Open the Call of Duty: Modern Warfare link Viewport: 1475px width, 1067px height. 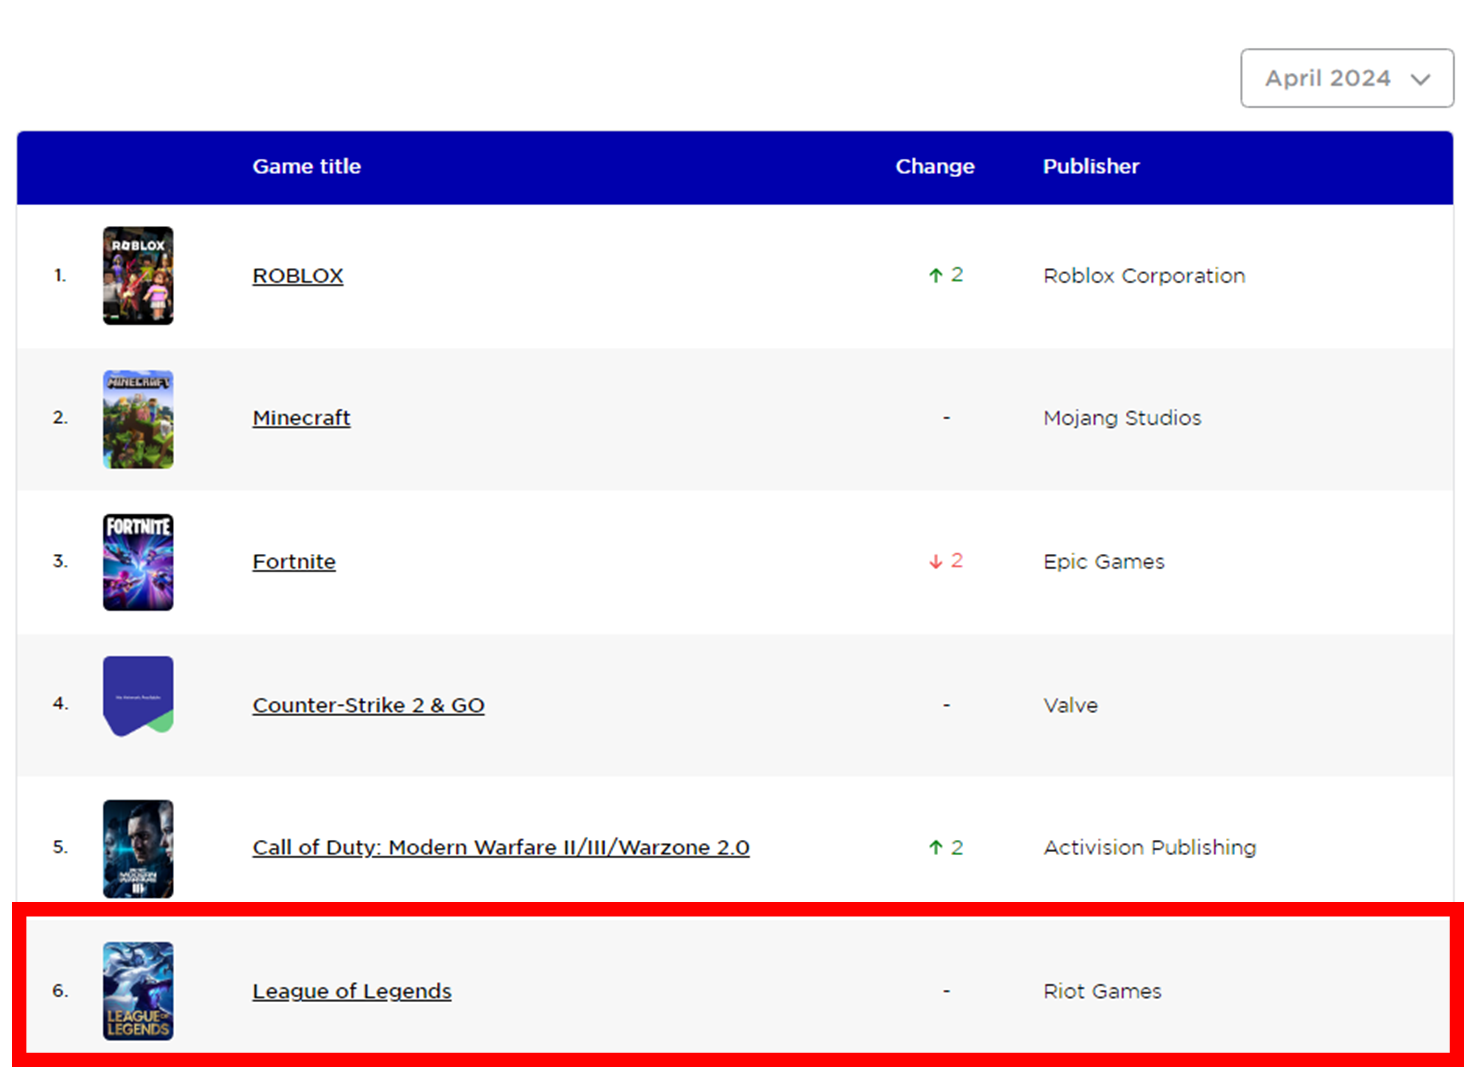[x=501, y=847]
